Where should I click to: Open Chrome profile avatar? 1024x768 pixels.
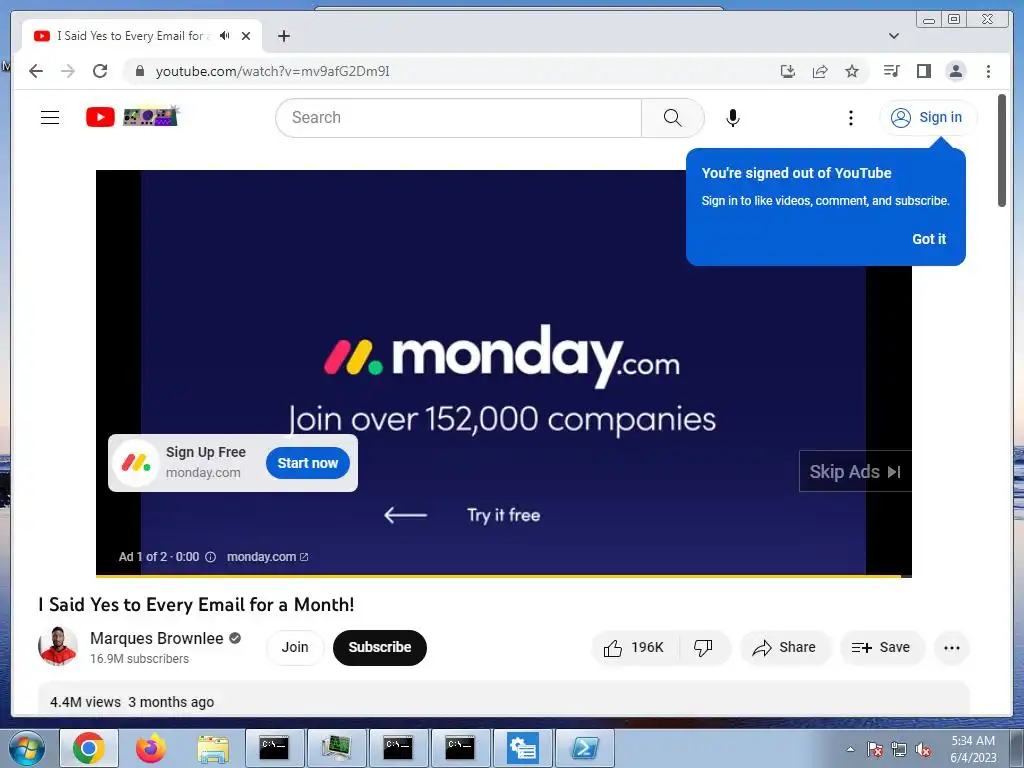coord(955,71)
